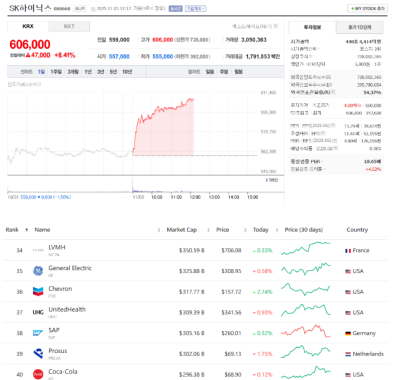Click the Prosus logo icon
Image resolution: width=400 pixels, height=380 pixels.
(x=38, y=353)
